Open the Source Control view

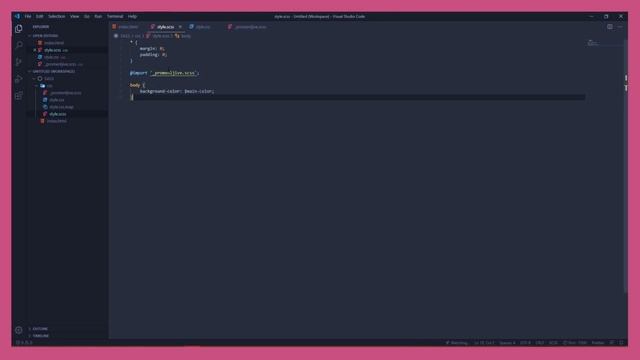19,62
